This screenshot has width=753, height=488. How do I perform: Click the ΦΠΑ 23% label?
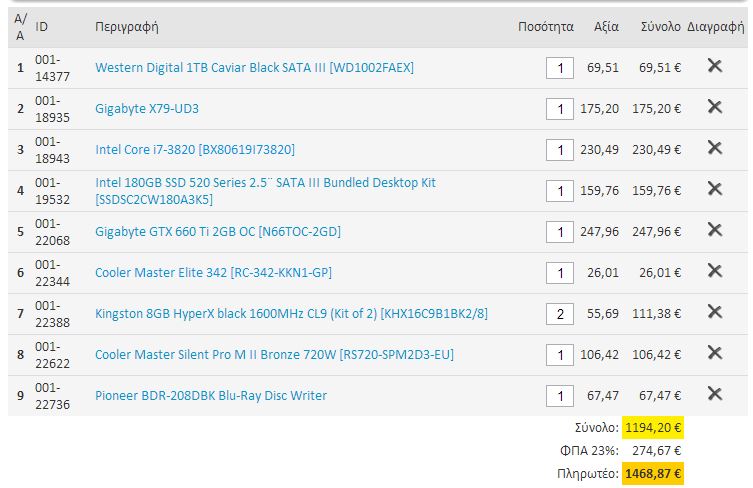click(589, 451)
